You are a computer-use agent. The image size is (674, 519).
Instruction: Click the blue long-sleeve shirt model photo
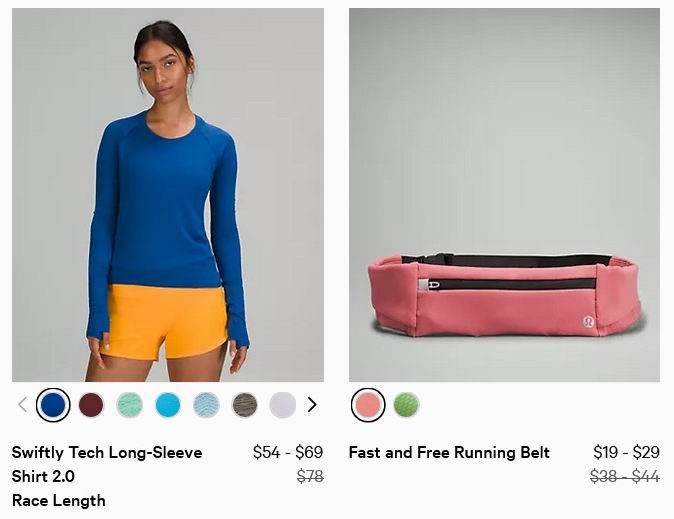tap(168, 195)
